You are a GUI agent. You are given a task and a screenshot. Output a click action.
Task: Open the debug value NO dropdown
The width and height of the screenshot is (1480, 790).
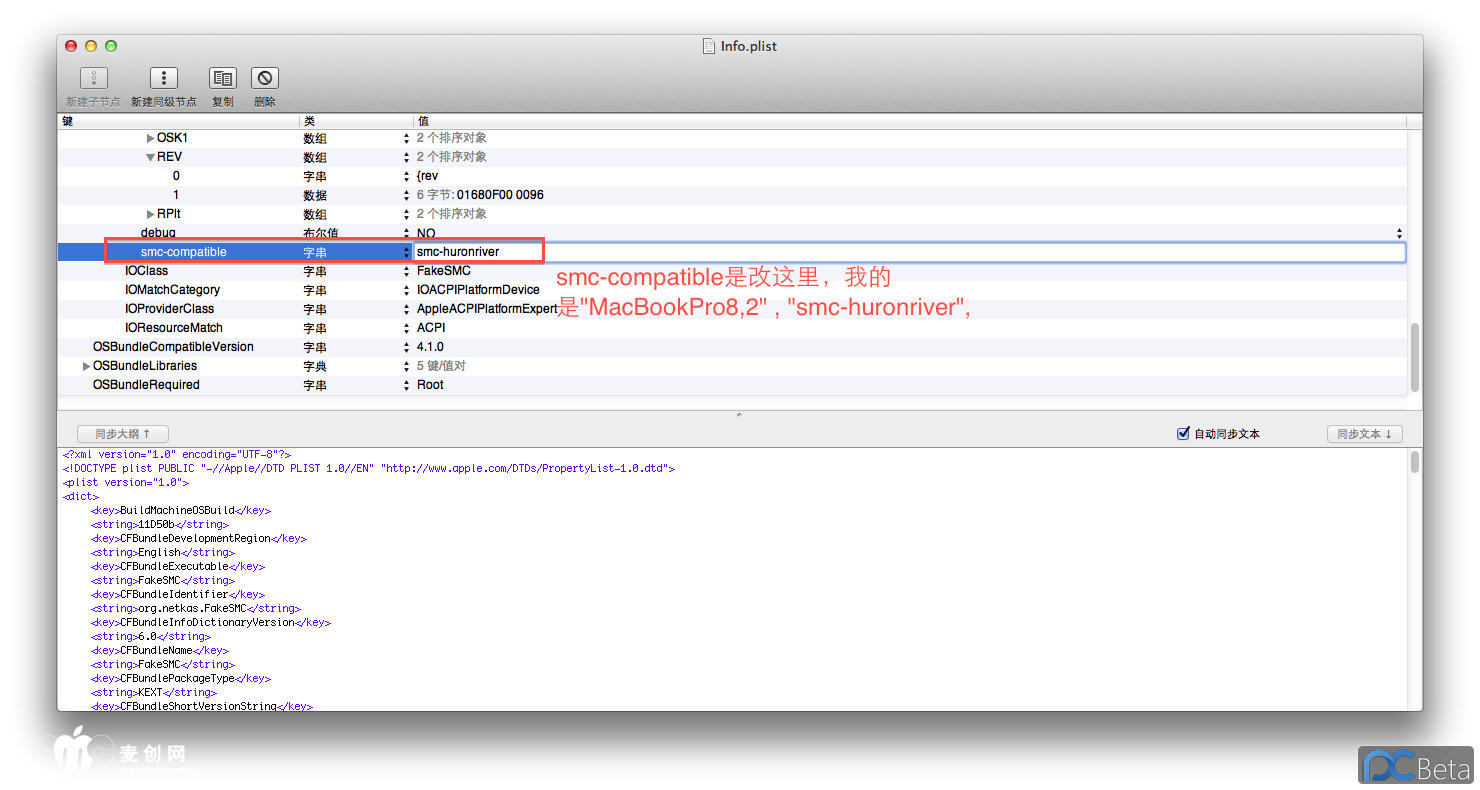click(x=1398, y=233)
